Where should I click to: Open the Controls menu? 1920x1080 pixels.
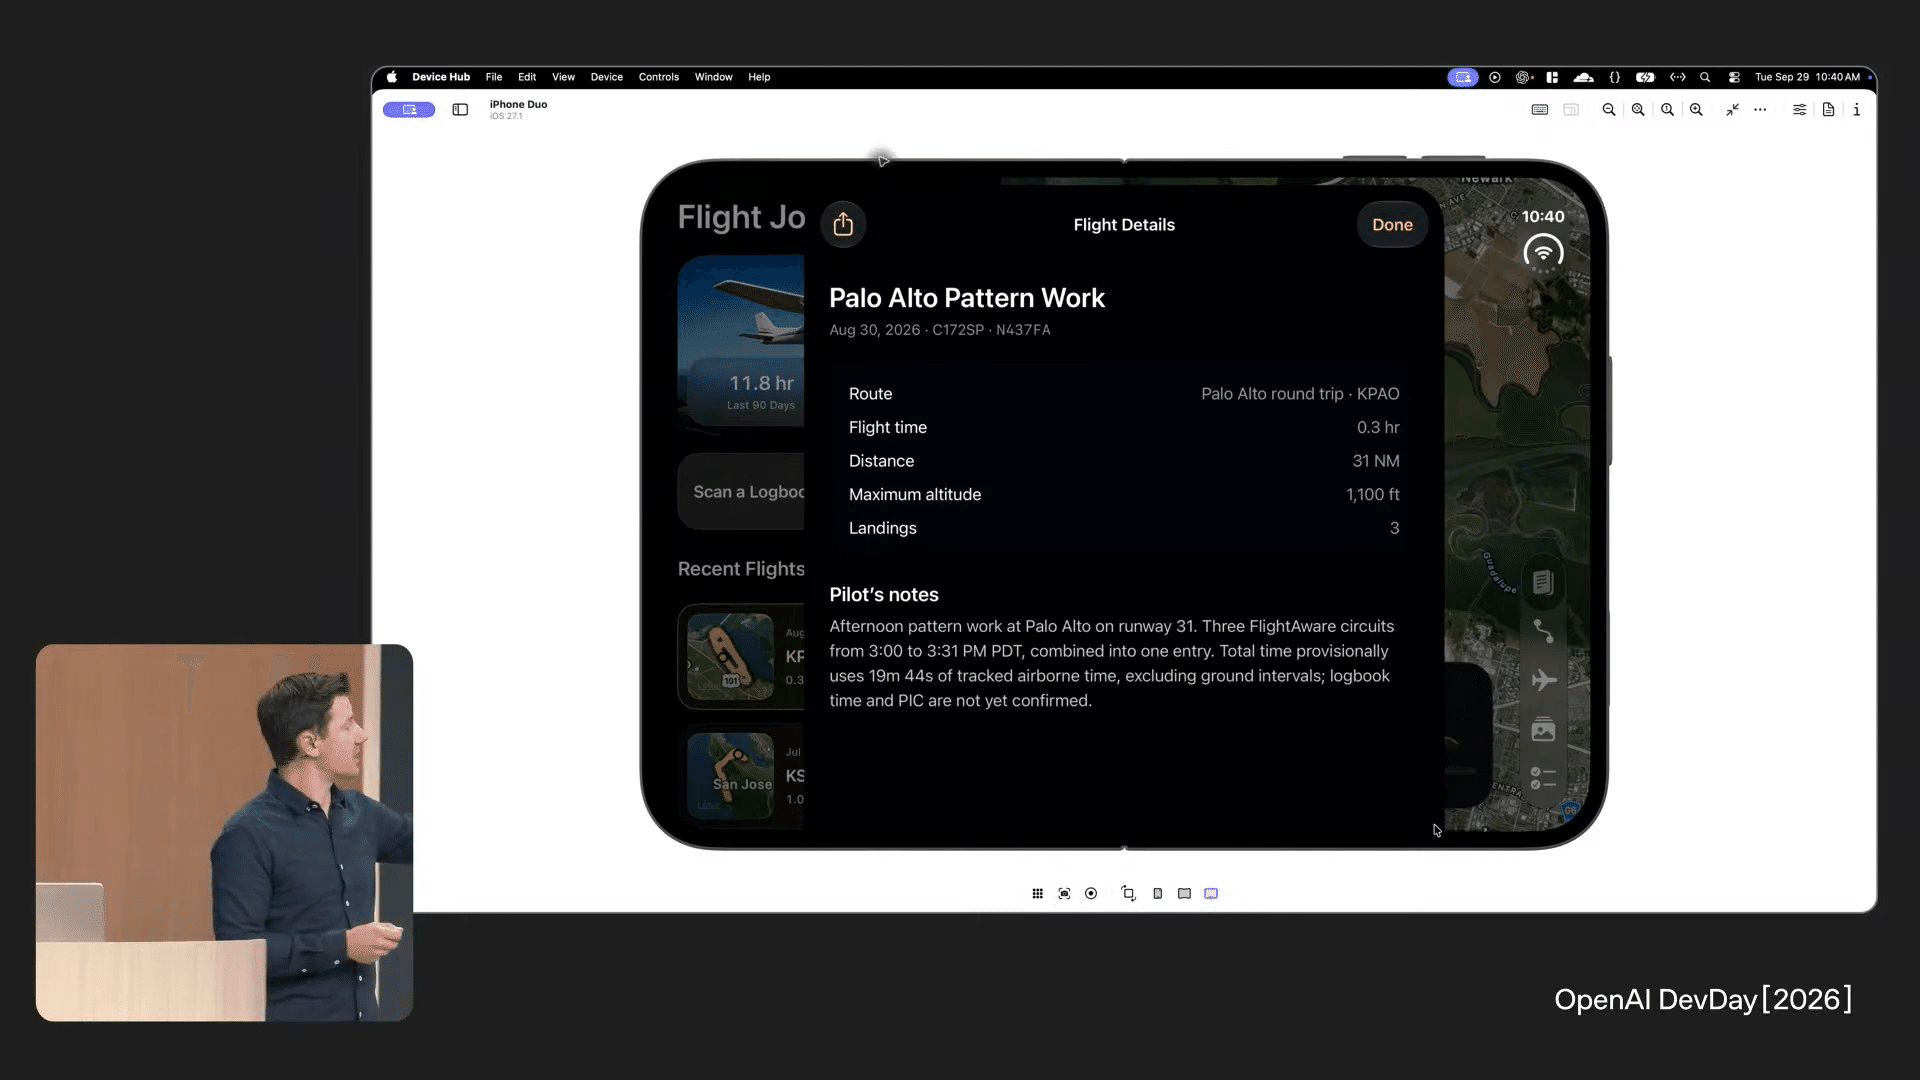pos(659,77)
